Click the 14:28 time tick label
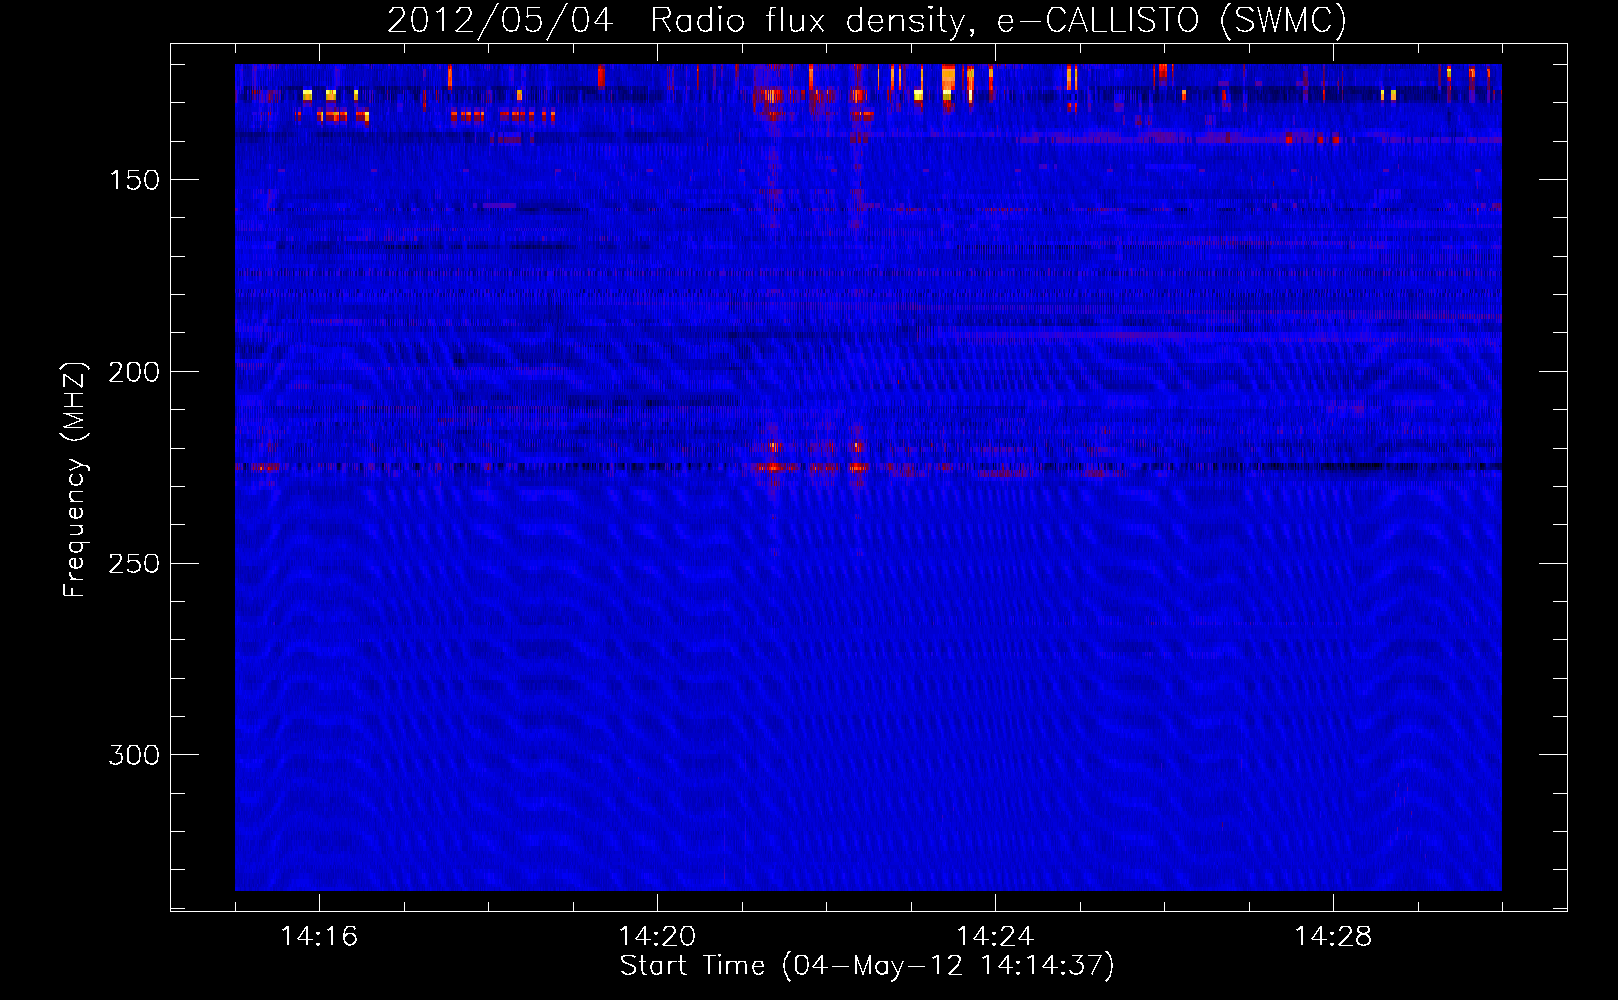The height and width of the screenshot is (1000, 1618). pyautogui.click(x=1333, y=937)
